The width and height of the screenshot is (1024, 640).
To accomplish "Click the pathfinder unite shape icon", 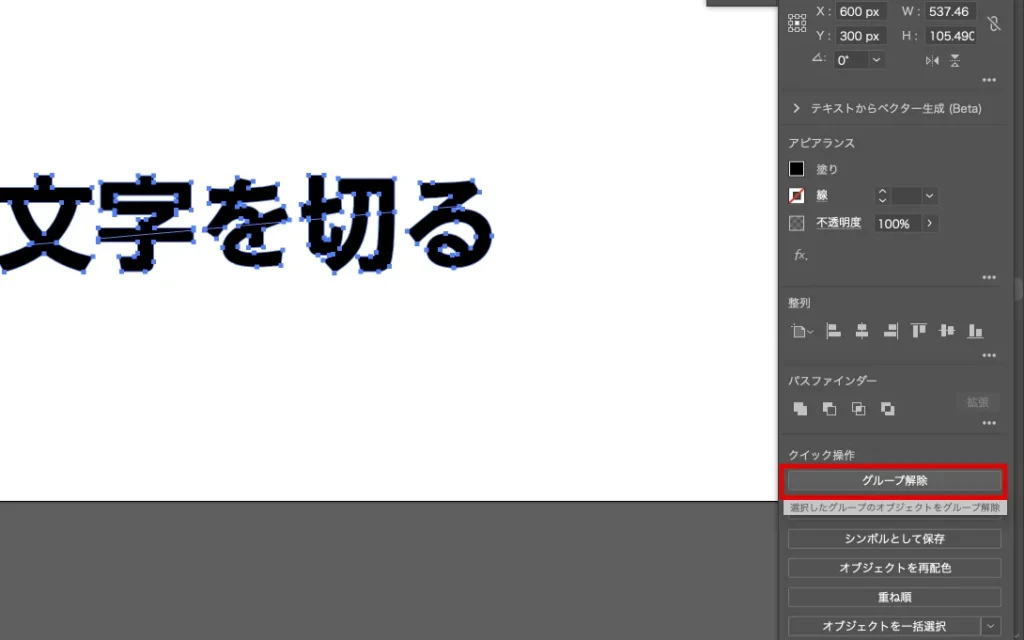I will 800,408.
